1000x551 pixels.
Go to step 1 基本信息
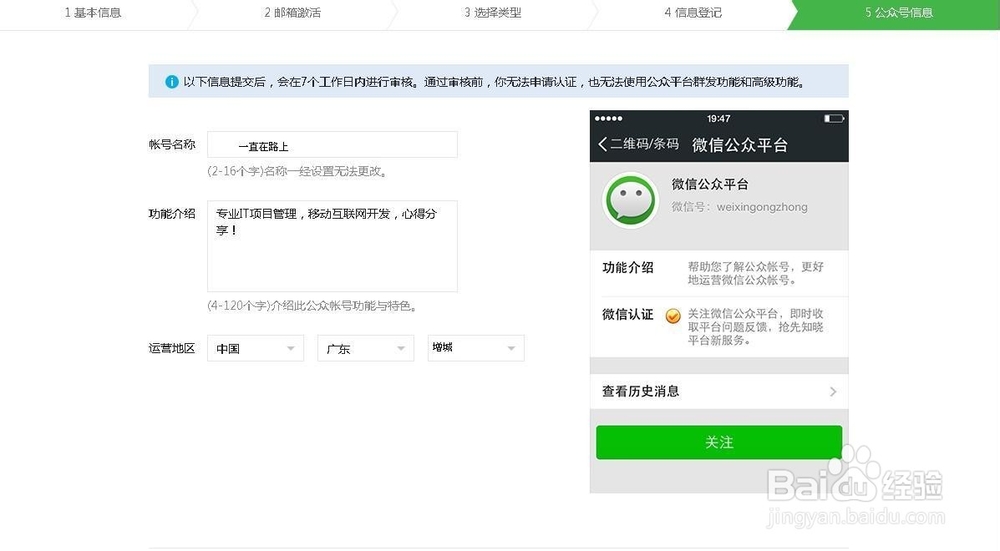[x=93, y=13]
